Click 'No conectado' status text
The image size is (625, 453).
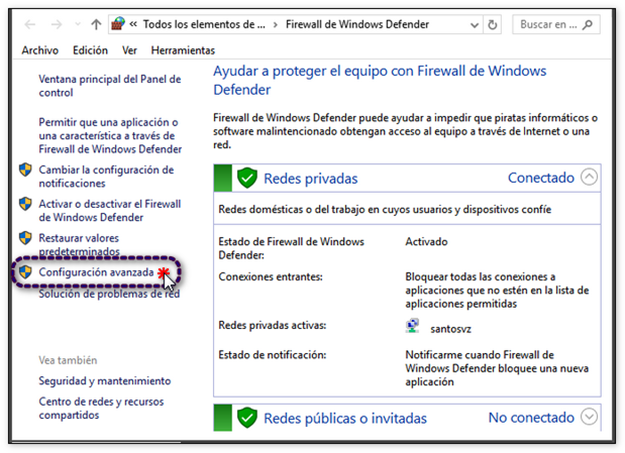pos(531,418)
